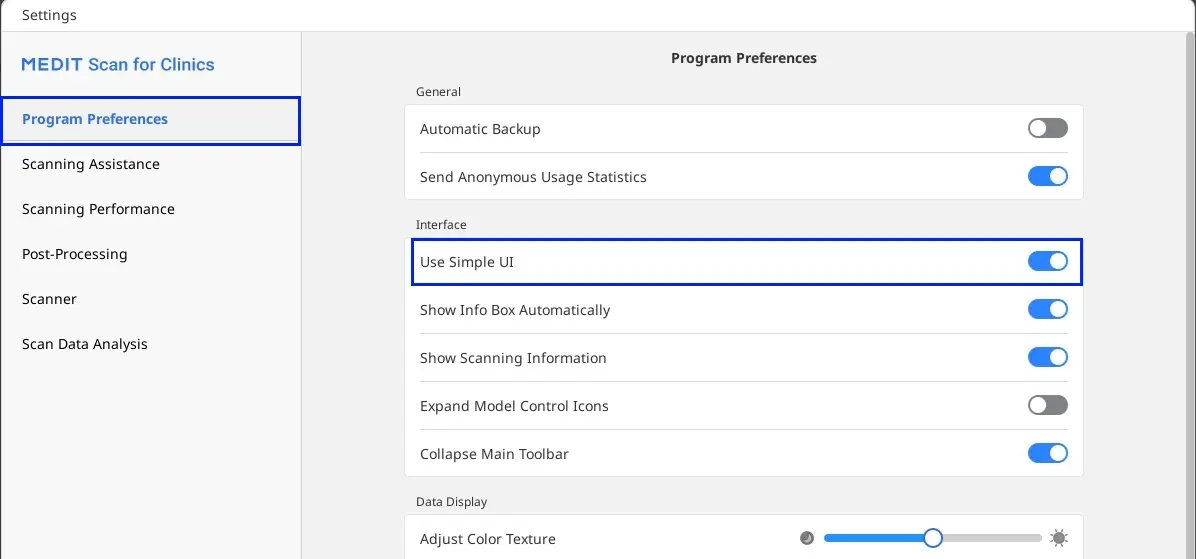Screen dimensions: 1196x559
Task: Click the bright sun icon beside the color texture slider
Action: (x=1058, y=538)
